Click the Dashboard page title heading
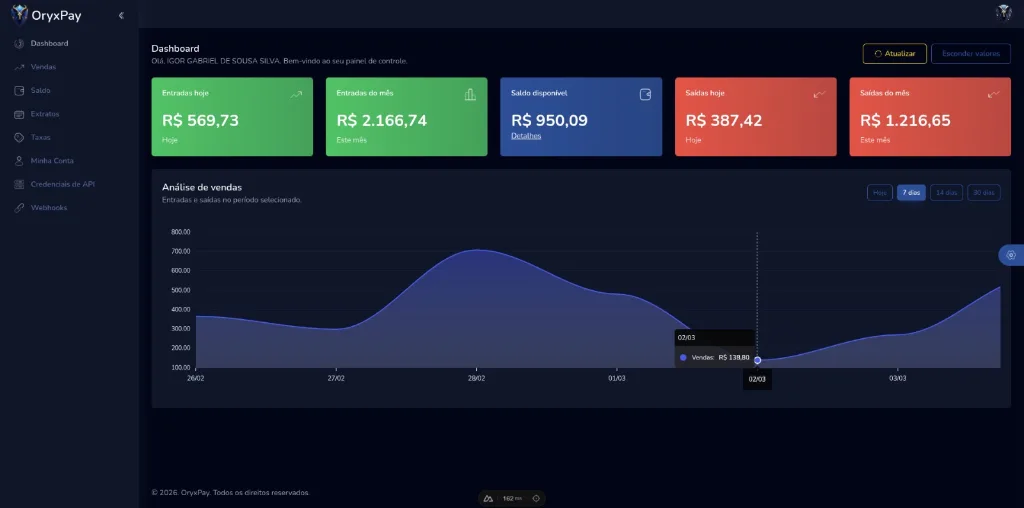 coord(175,48)
